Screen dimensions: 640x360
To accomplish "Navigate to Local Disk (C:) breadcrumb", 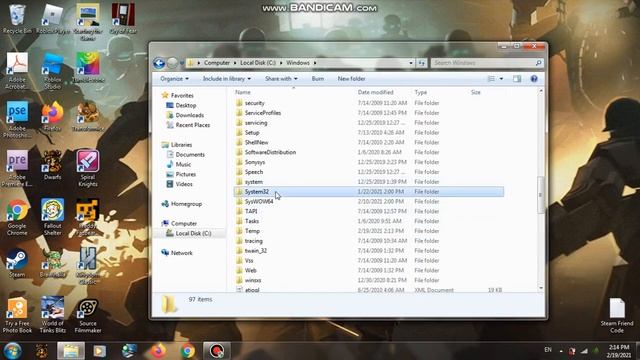I will (258, 63).
